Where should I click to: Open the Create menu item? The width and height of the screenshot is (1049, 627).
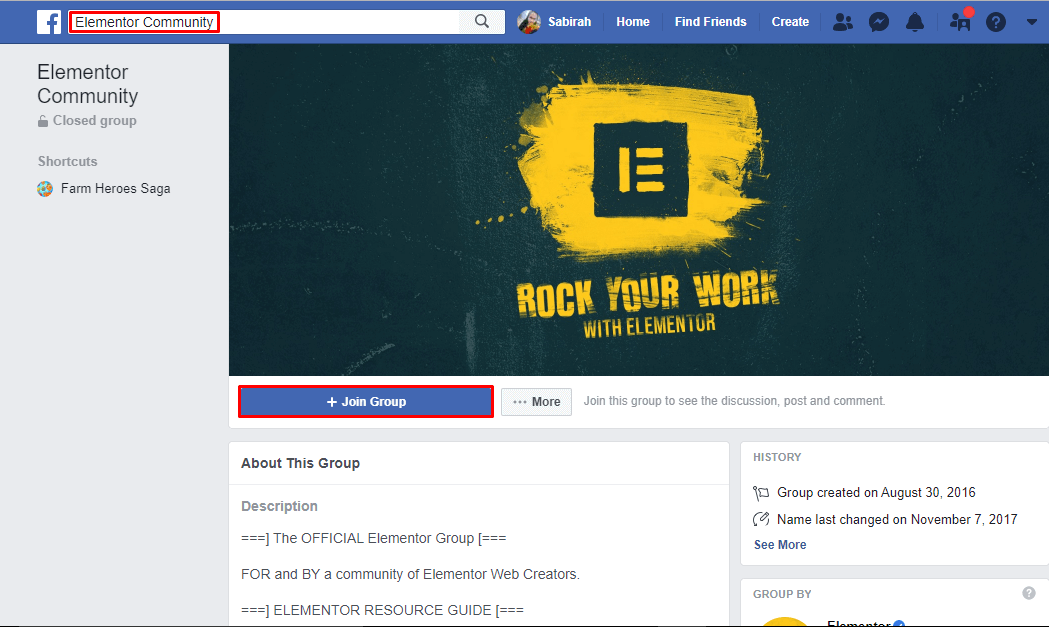790,21
